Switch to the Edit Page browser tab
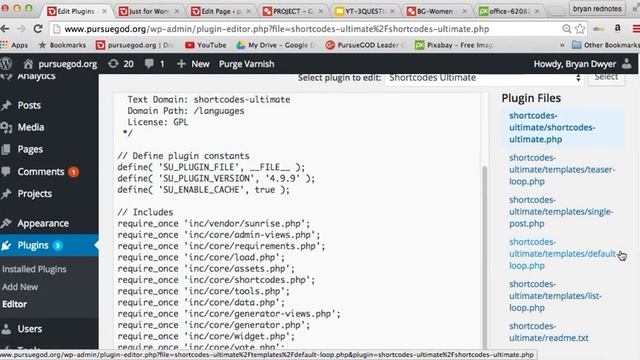Screen dimensions: 640x360 click(x=220, y=11)
